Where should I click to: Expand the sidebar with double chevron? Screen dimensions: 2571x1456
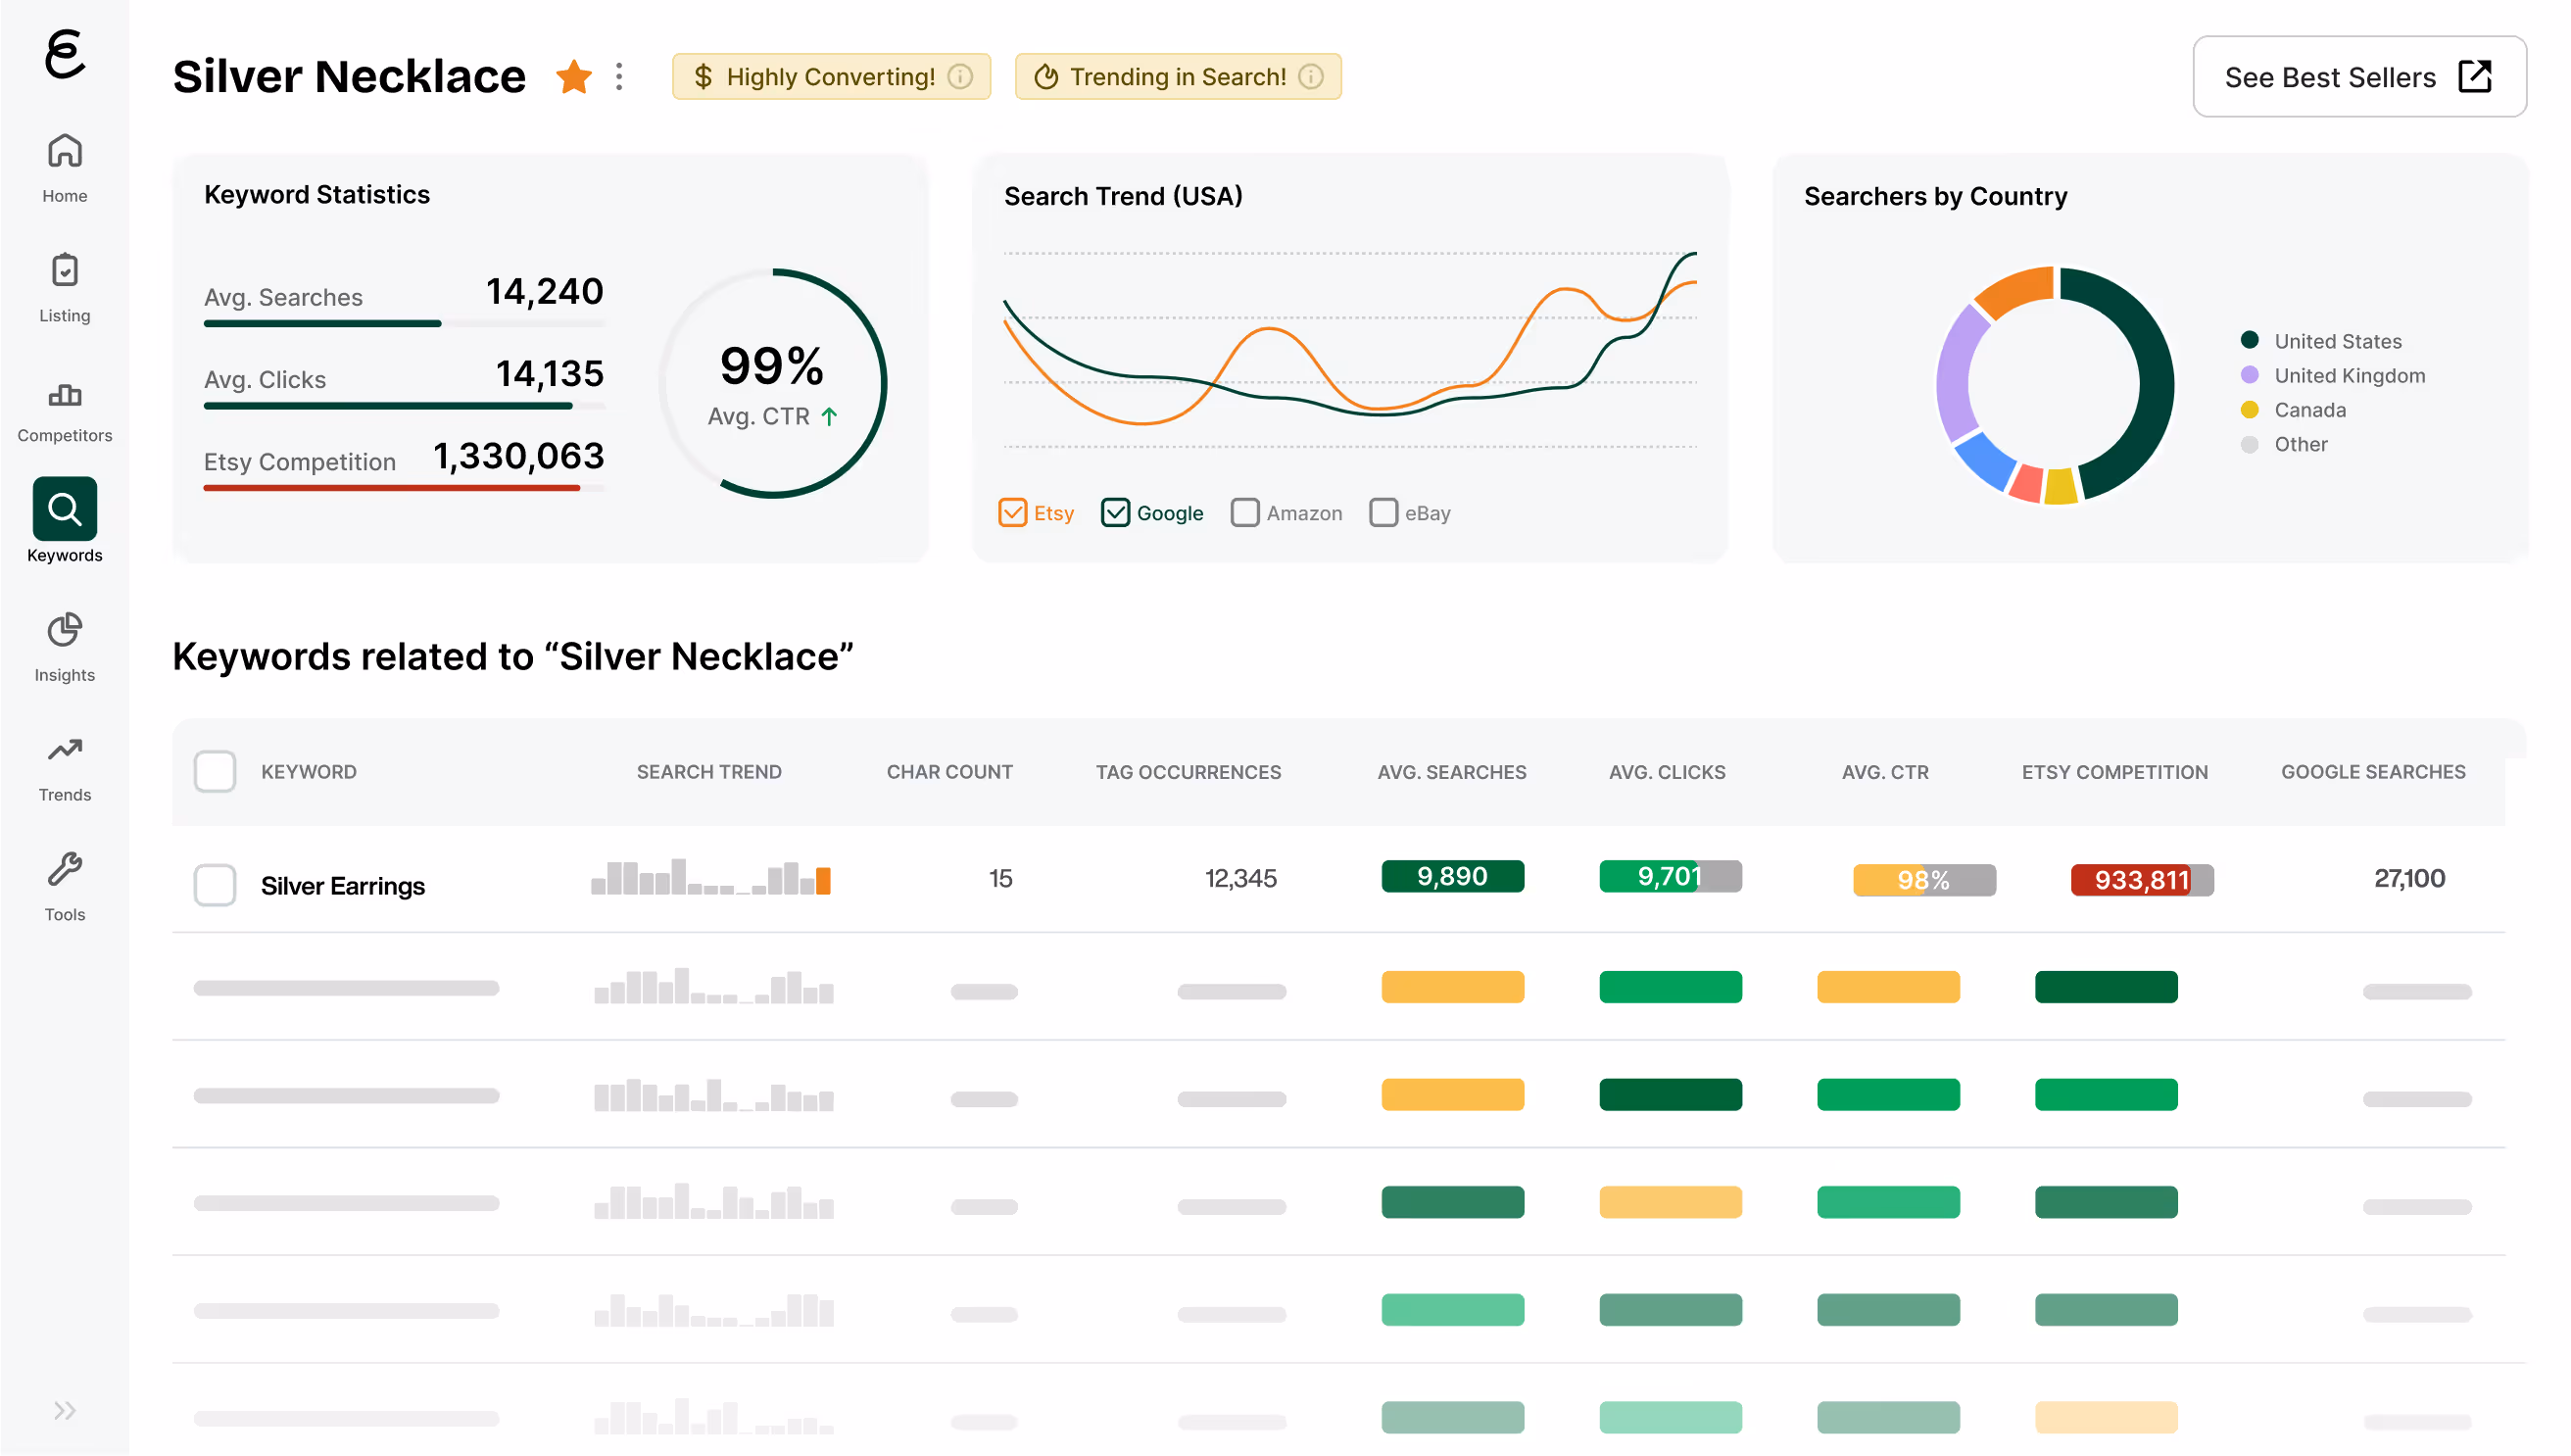tap(65, 1410)
